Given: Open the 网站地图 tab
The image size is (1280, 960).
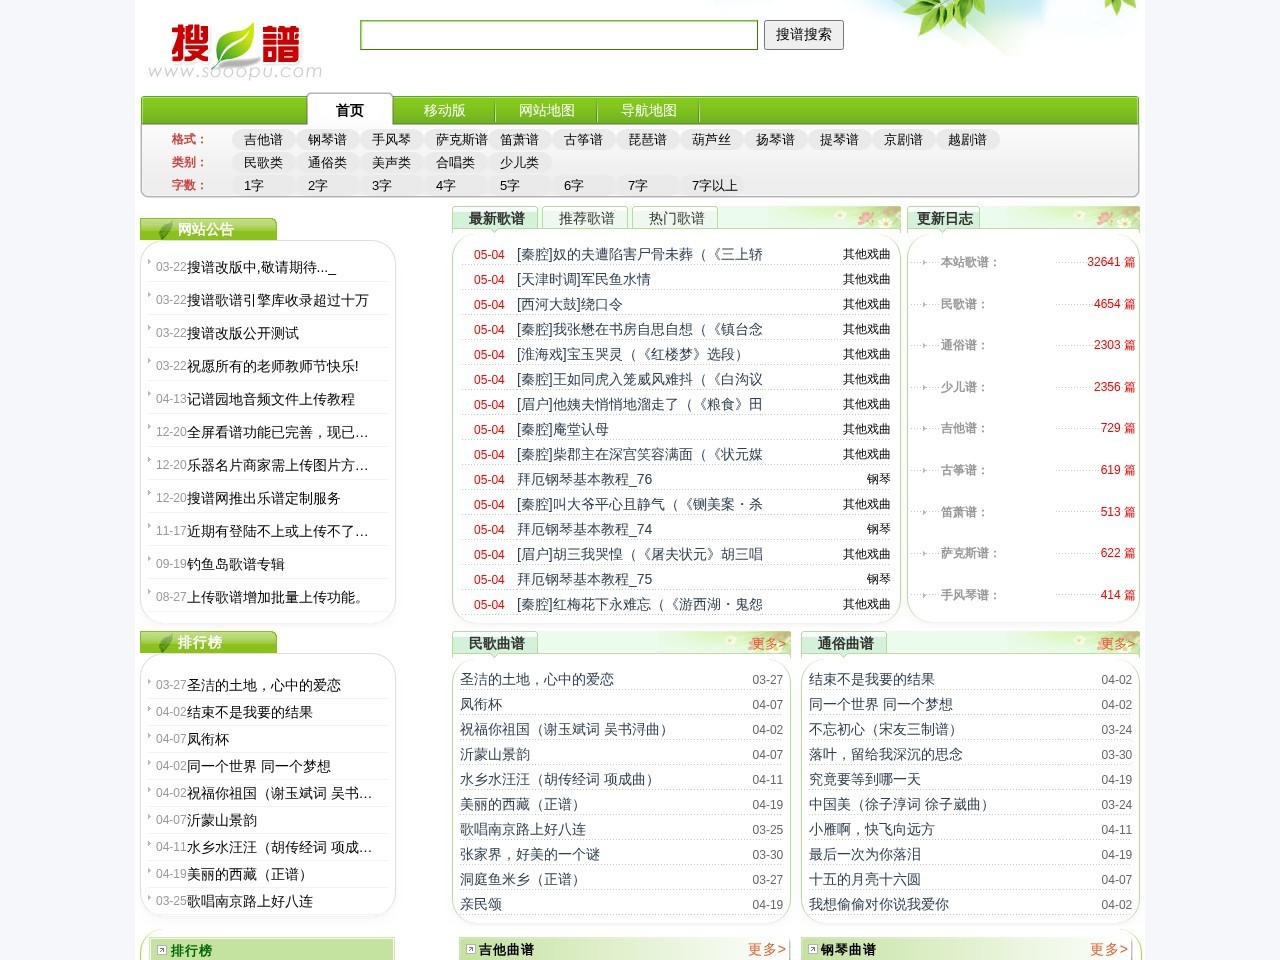Looking at the screenshot, I should tap(547, 110).
